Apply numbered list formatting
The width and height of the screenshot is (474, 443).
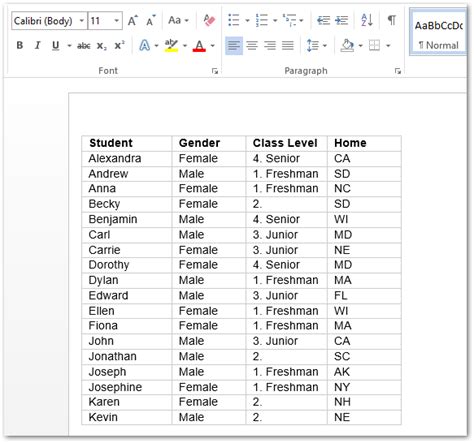[262, 20]
